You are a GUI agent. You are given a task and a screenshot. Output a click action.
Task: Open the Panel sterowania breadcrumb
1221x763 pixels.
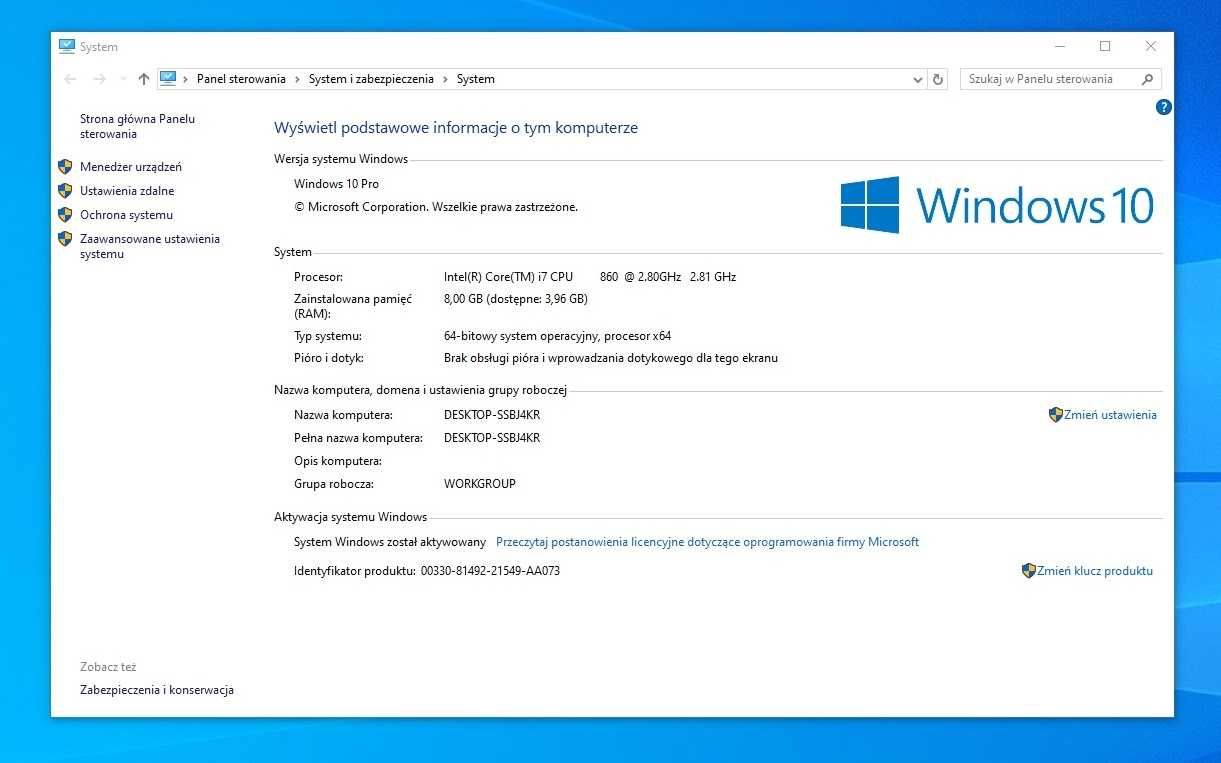[x=241, y=79]
